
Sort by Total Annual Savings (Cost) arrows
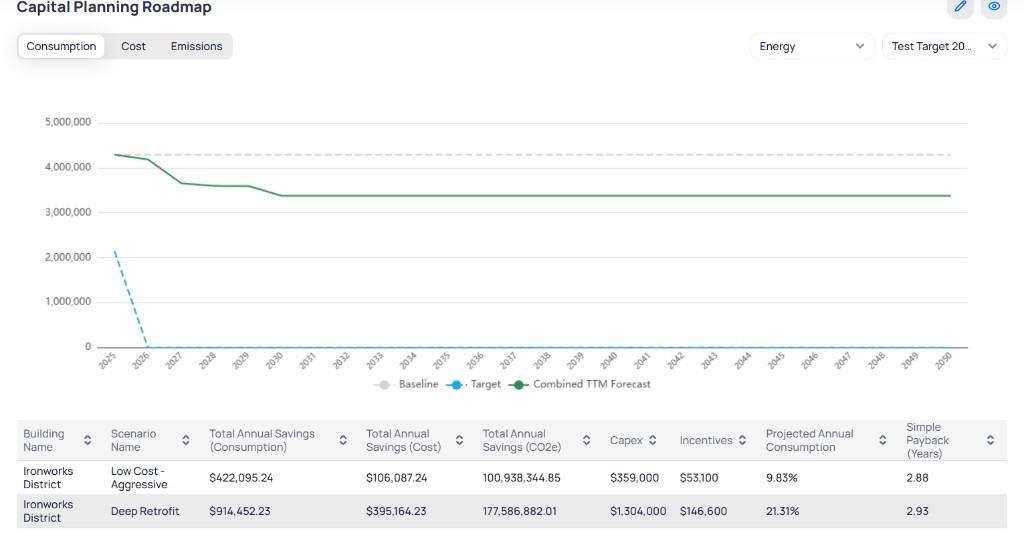pos(459,440)
